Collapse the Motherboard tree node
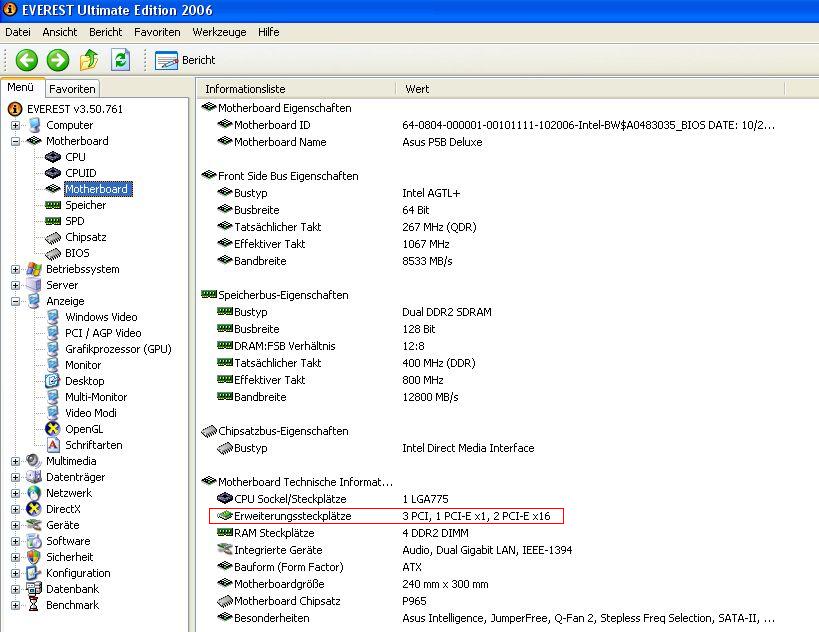Image resolution: width=819 pixels, height=632 pixels. click(15, 142)
